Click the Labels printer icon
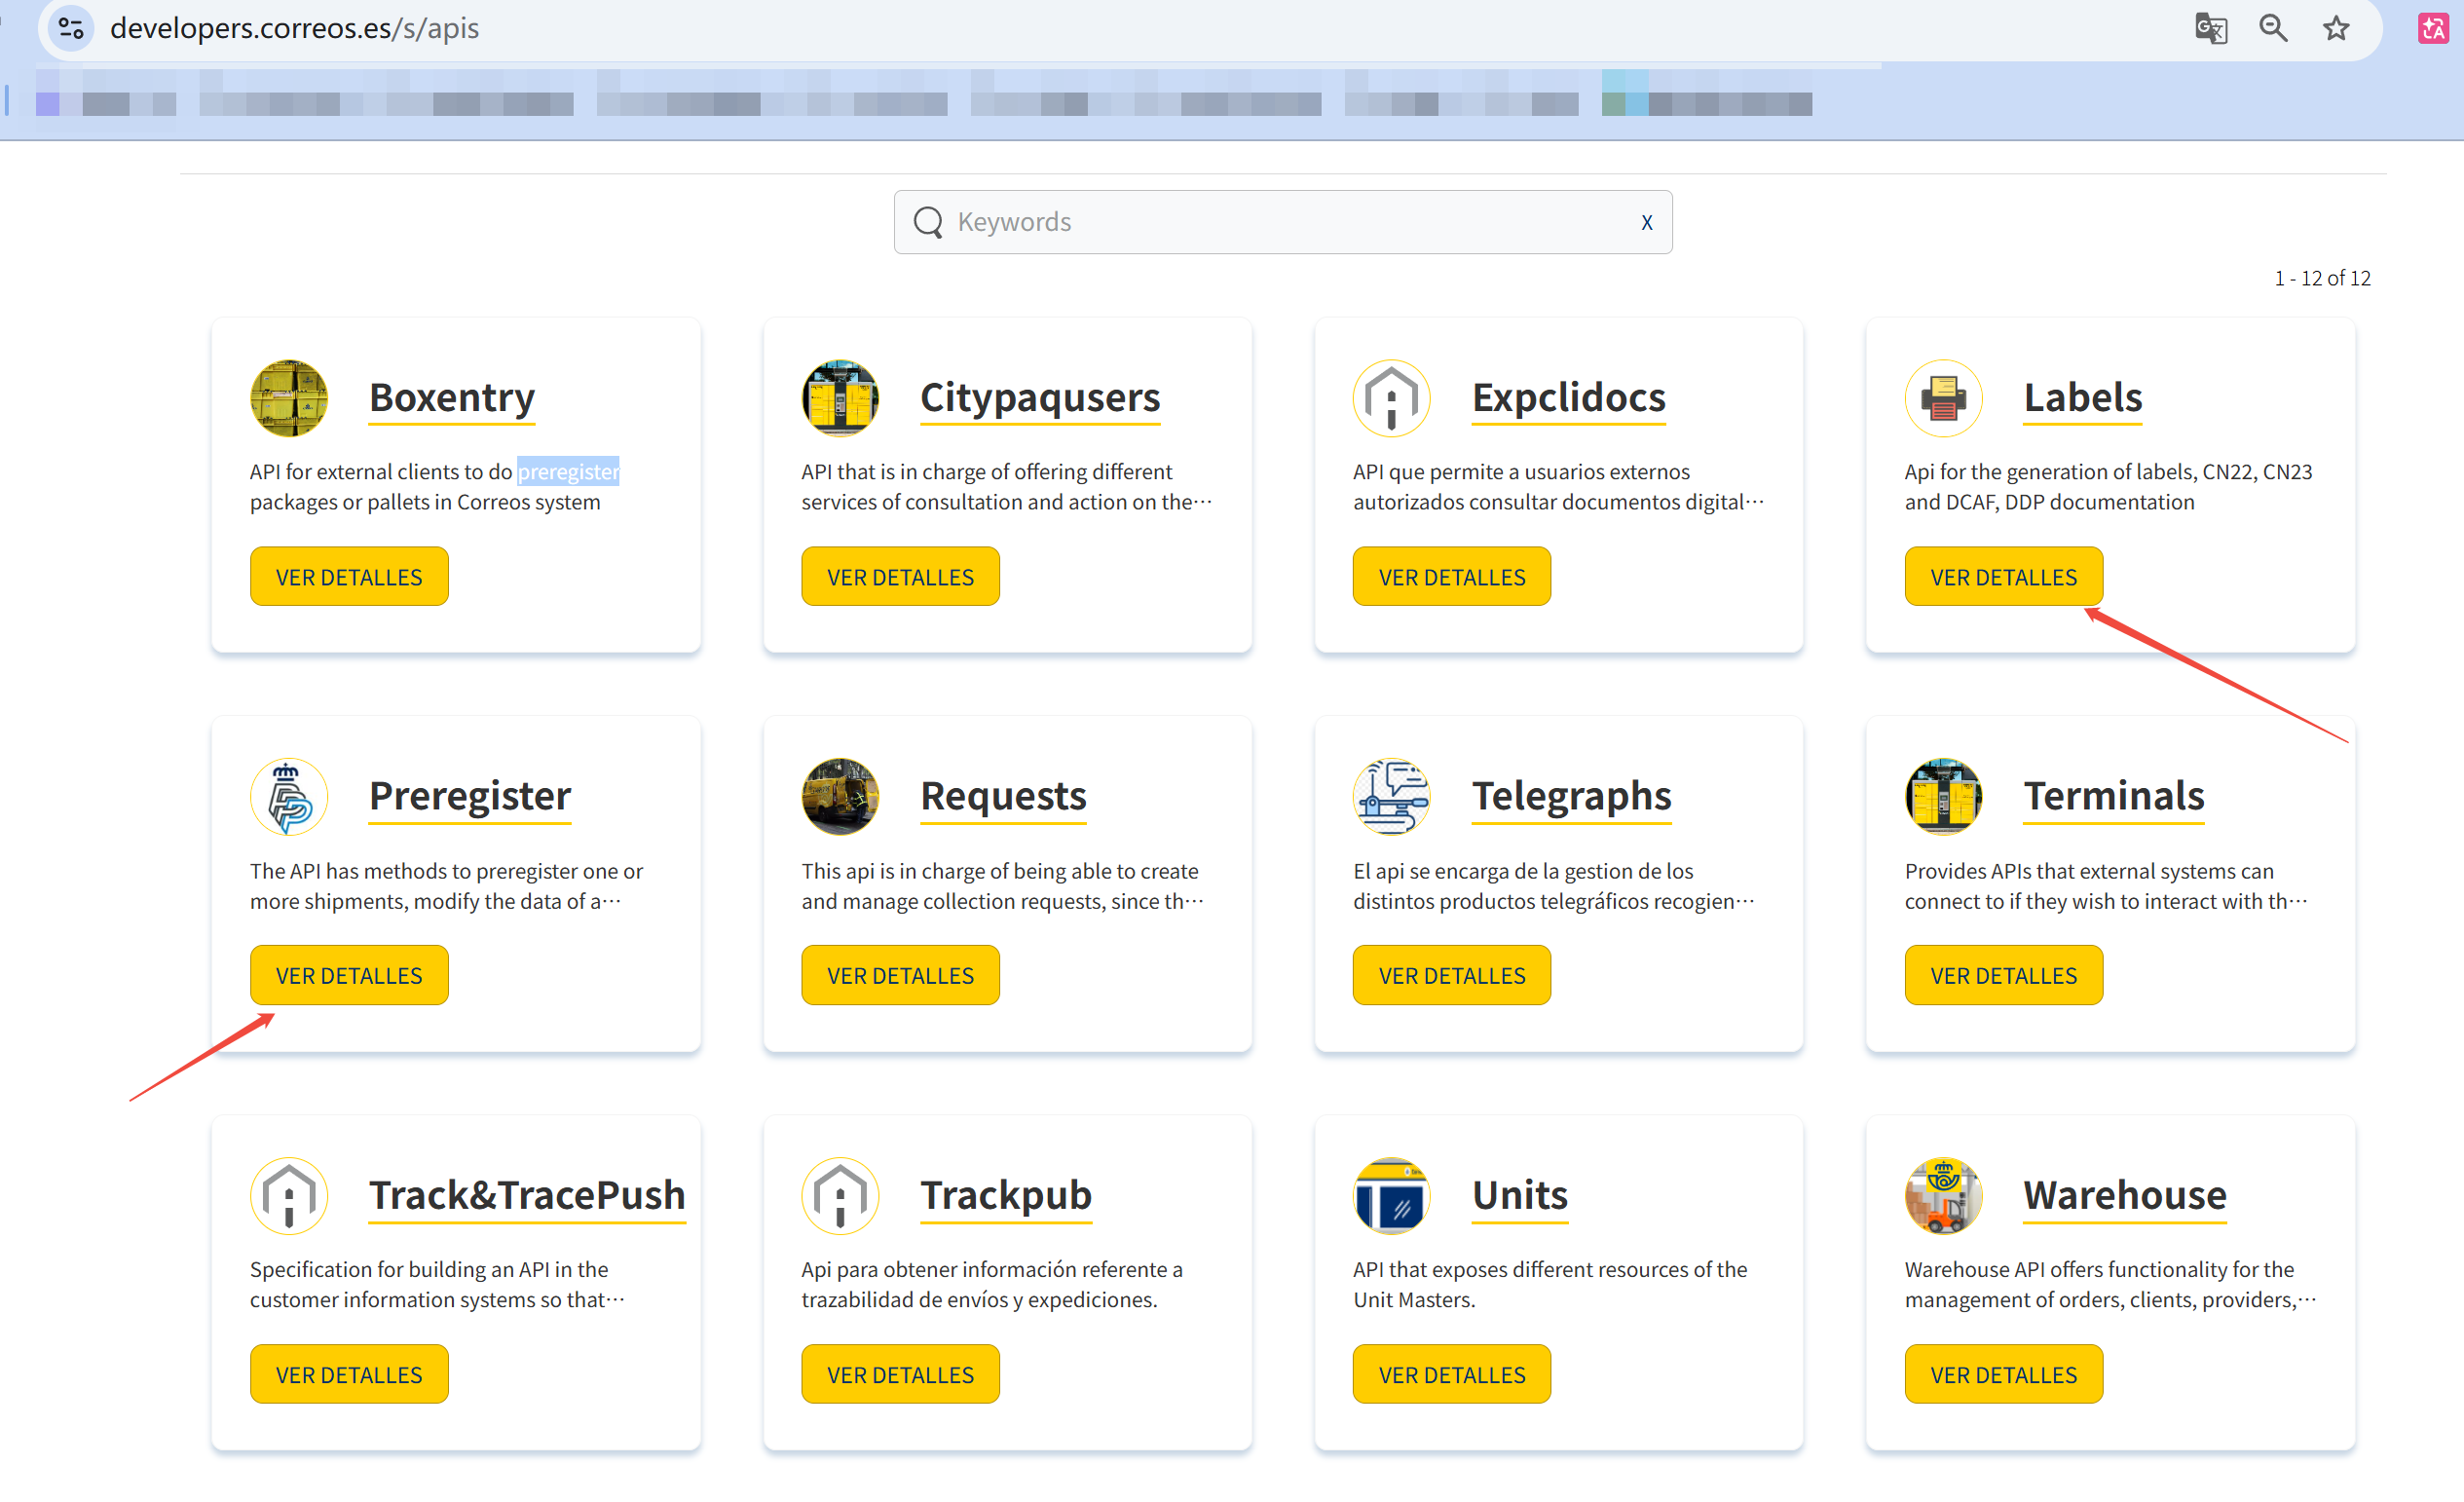 tap(1944, 398)
